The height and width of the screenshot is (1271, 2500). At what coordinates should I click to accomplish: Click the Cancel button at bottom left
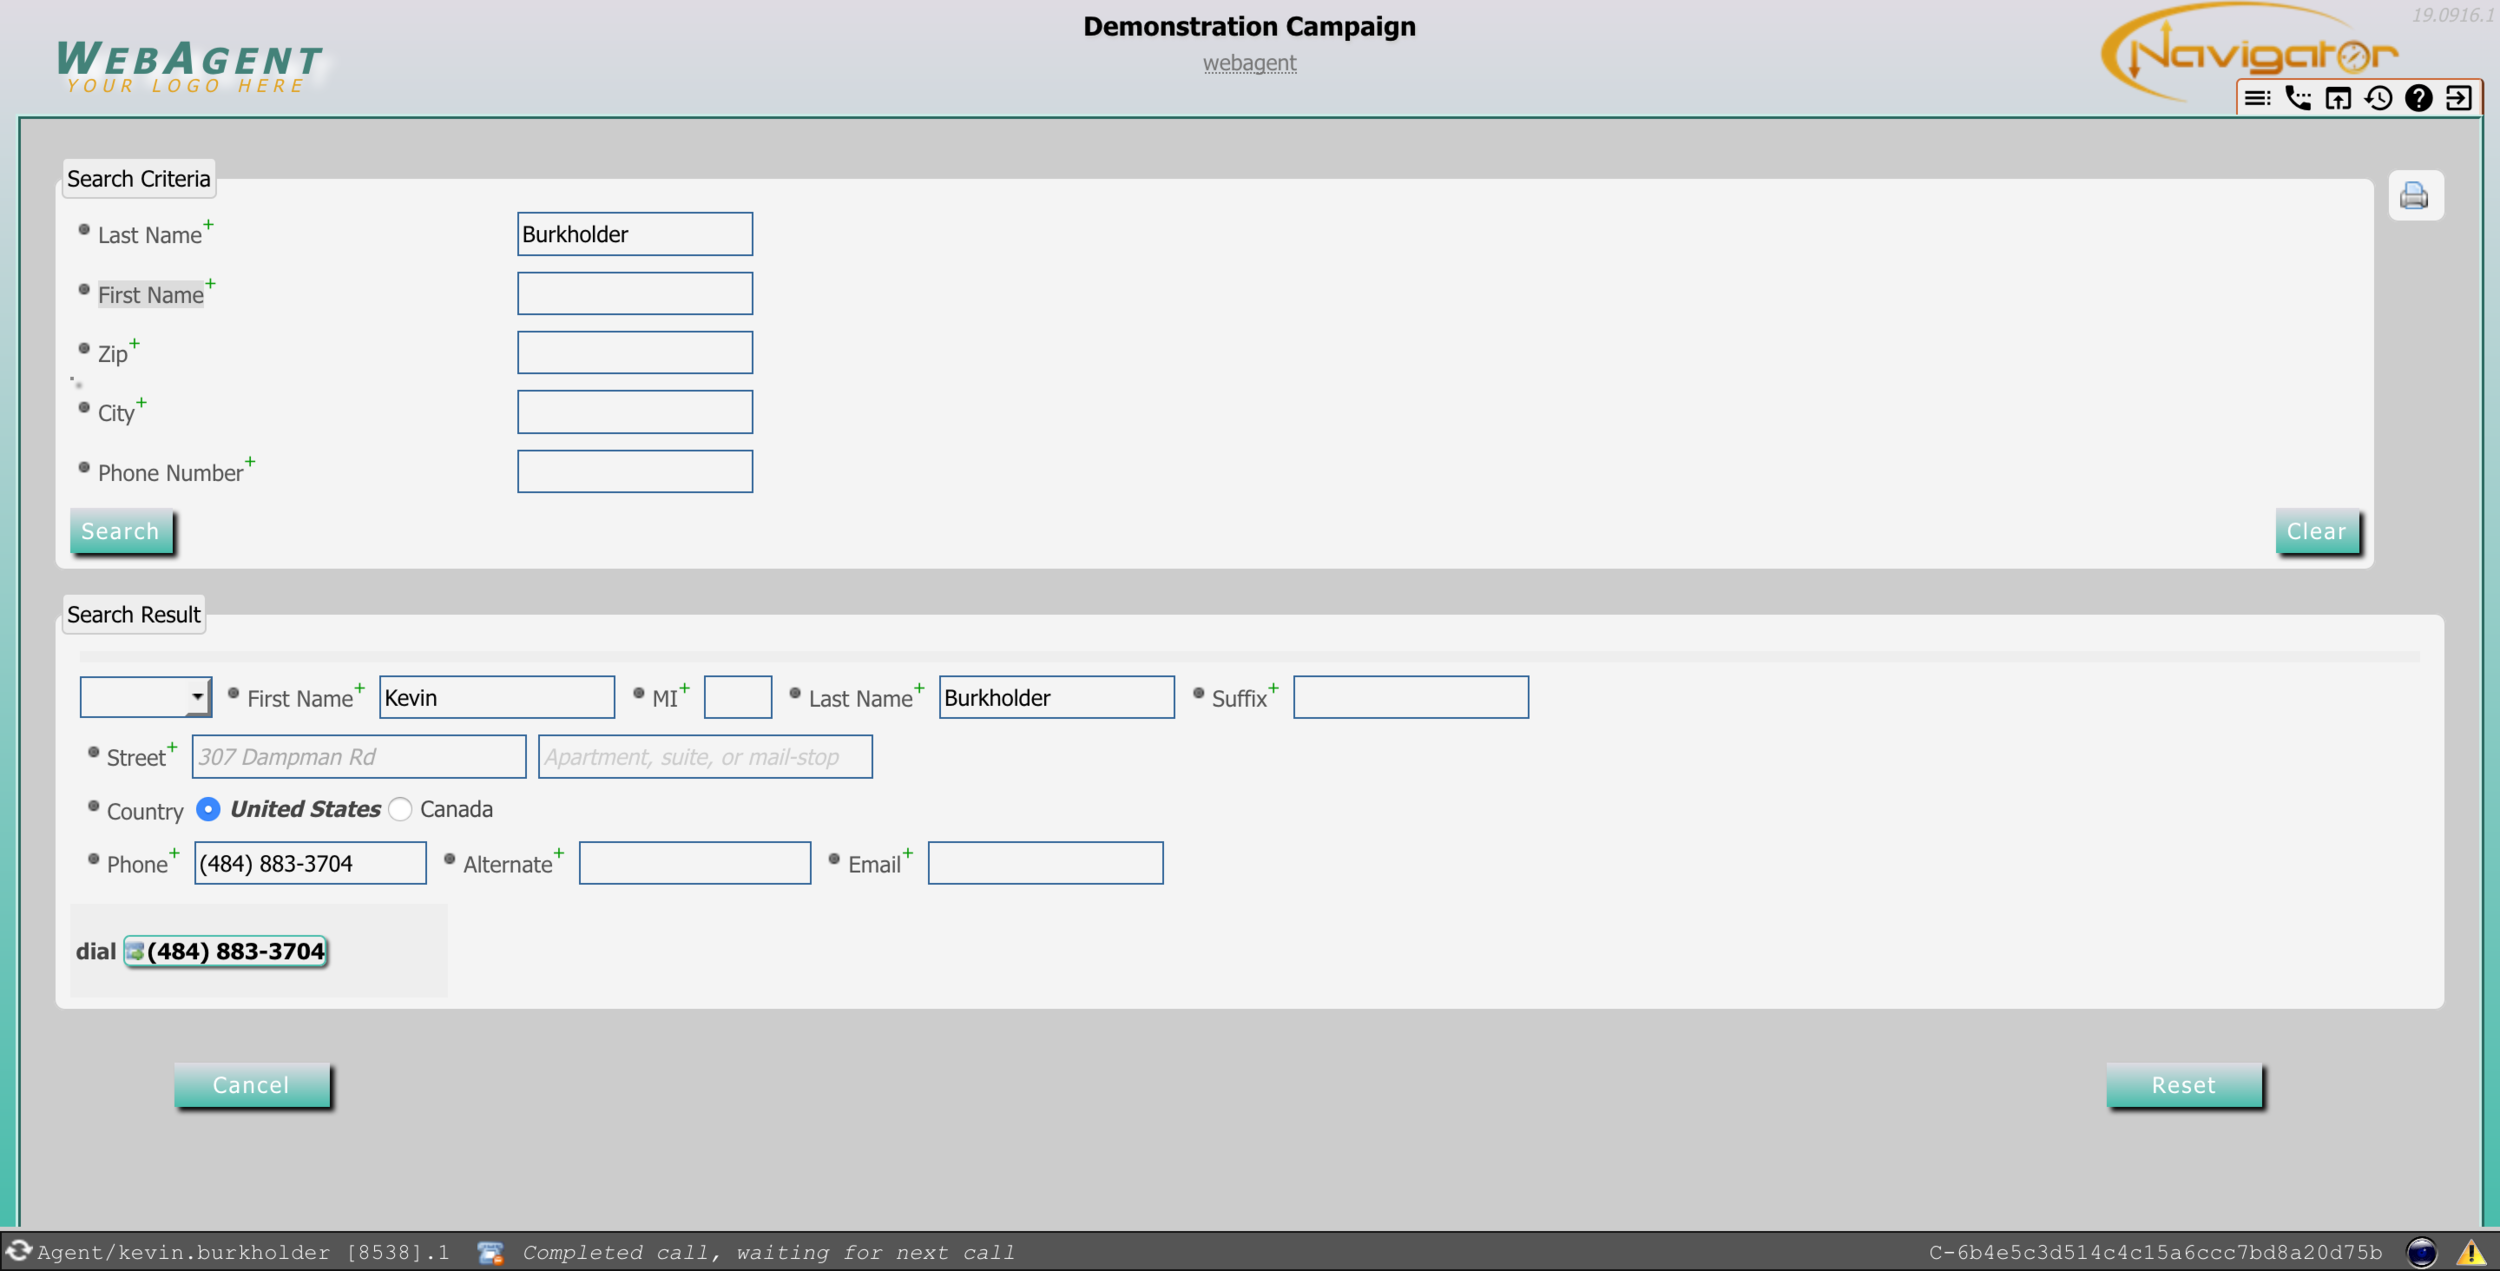coord(251,1085)
